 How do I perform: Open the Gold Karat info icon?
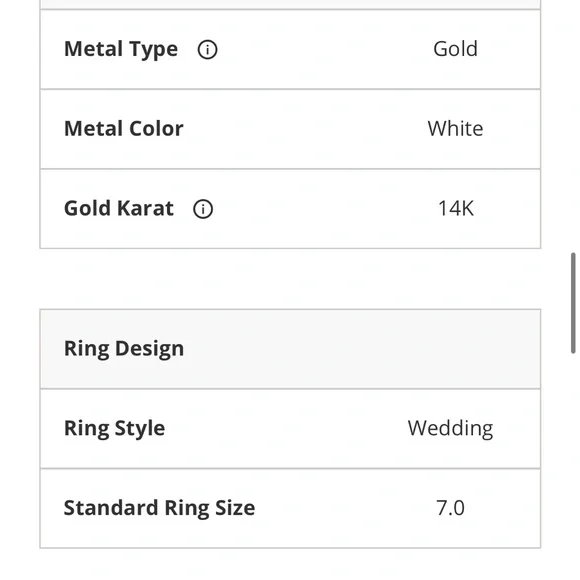pos(203,209)
